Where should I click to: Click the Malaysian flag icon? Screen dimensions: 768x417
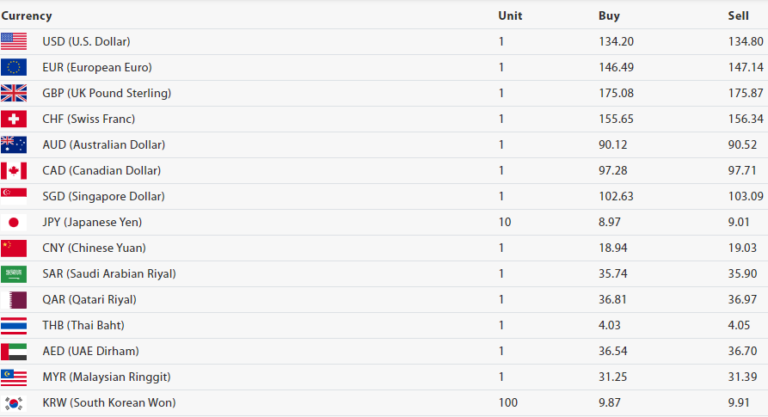pos(14,377)
